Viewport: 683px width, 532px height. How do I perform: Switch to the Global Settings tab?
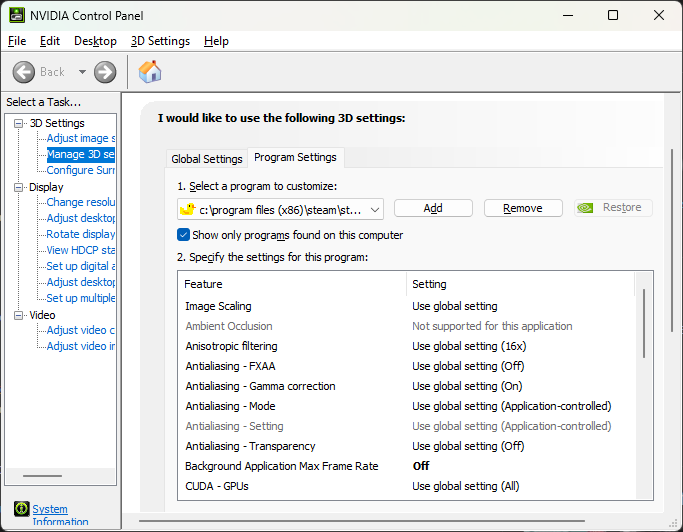(207, 159)
